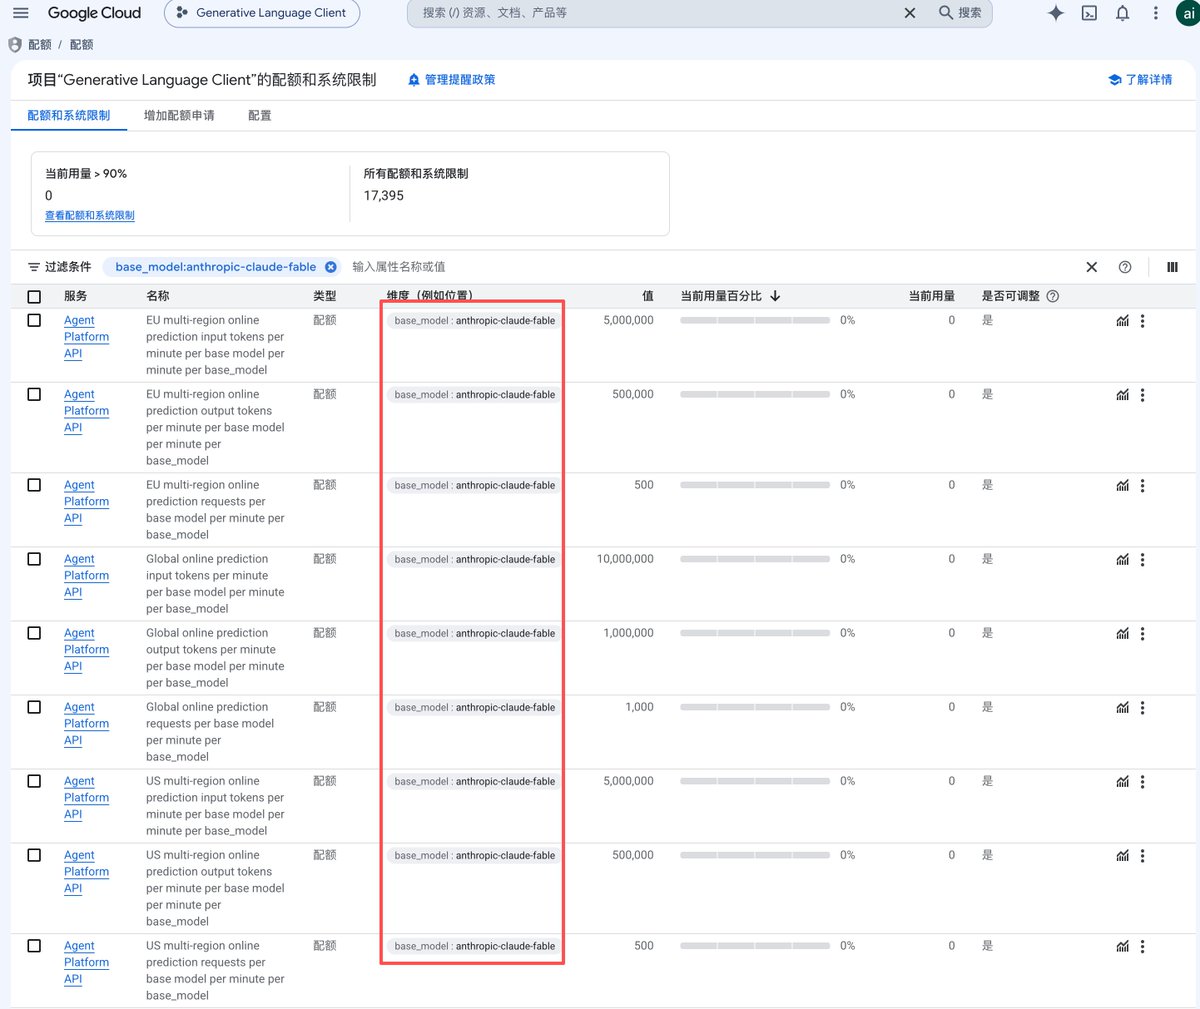Image resolution: width=1200 pixels, height=1009 pixels.
Task: Activate the Cloud Shell terminal icon
Action: (1089, 13)
